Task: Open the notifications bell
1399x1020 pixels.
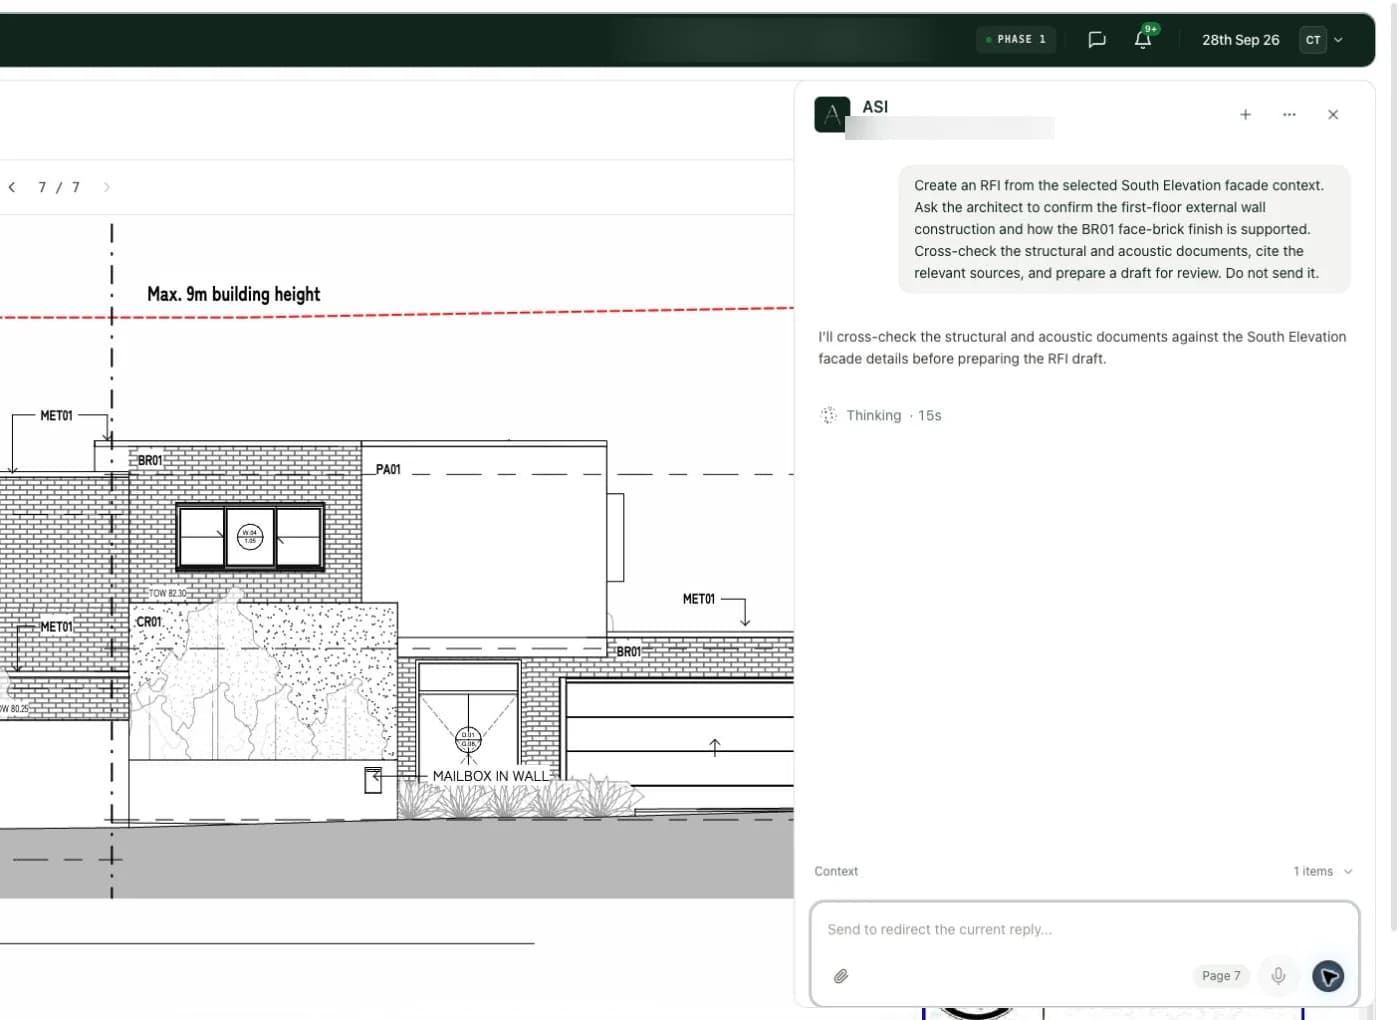Action: click(x=1143, y=39)
